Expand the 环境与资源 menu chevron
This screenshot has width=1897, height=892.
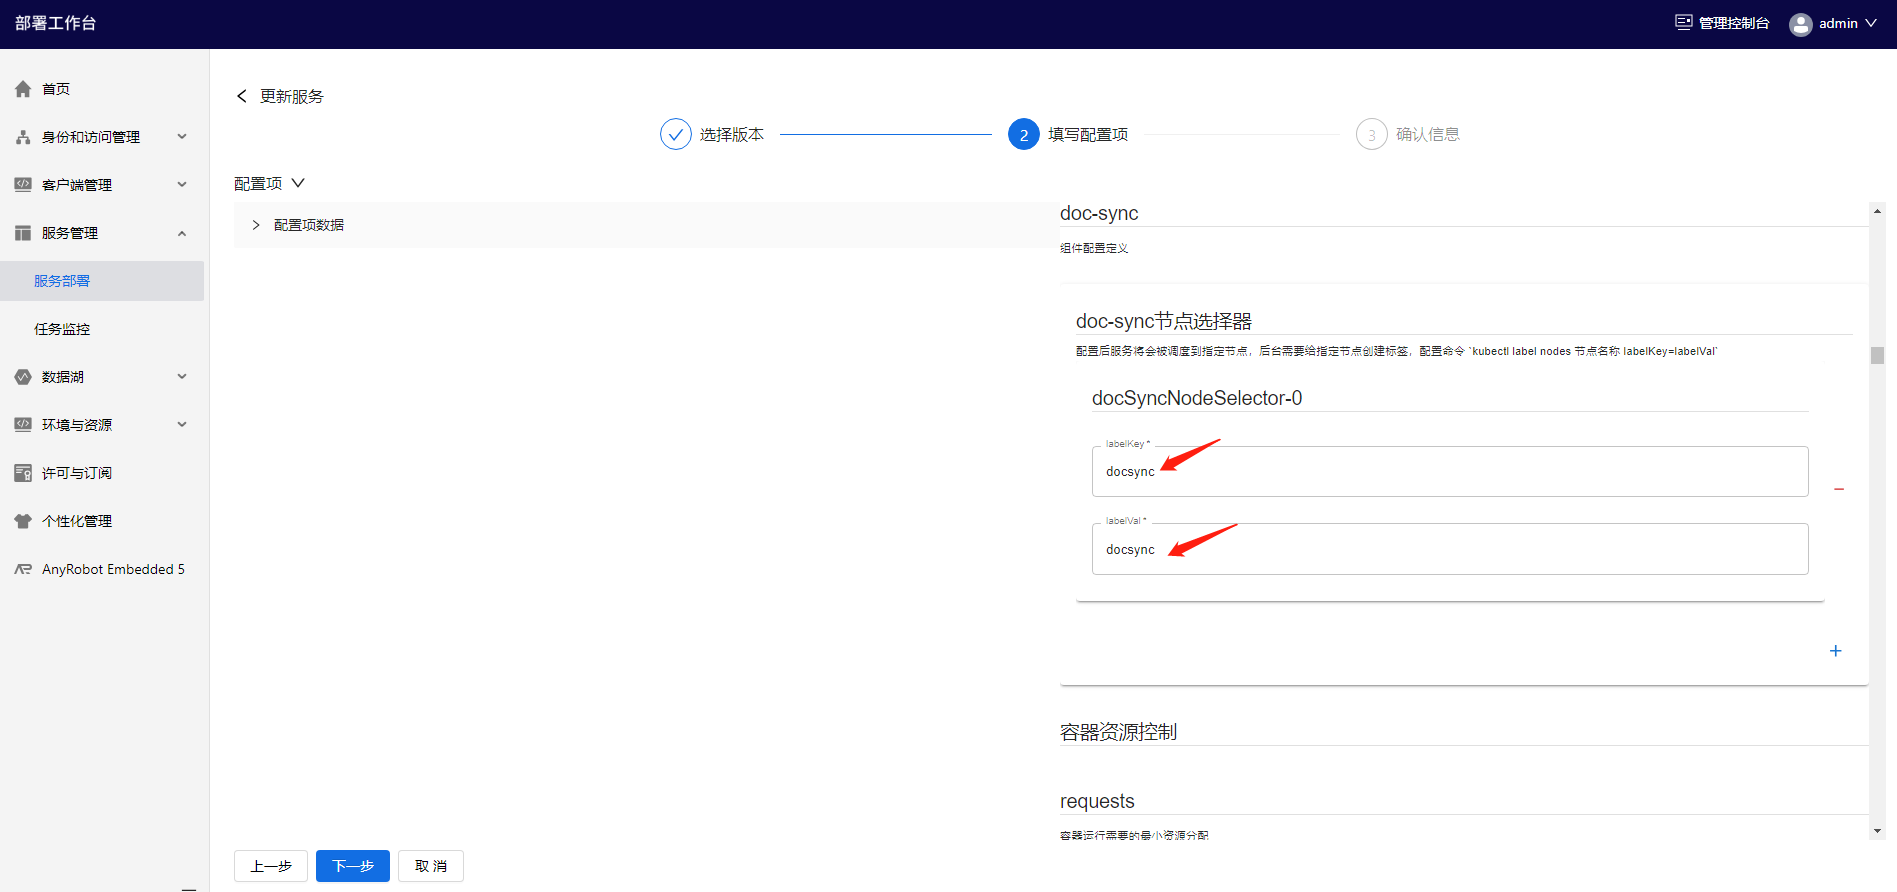tap(182, 424)
